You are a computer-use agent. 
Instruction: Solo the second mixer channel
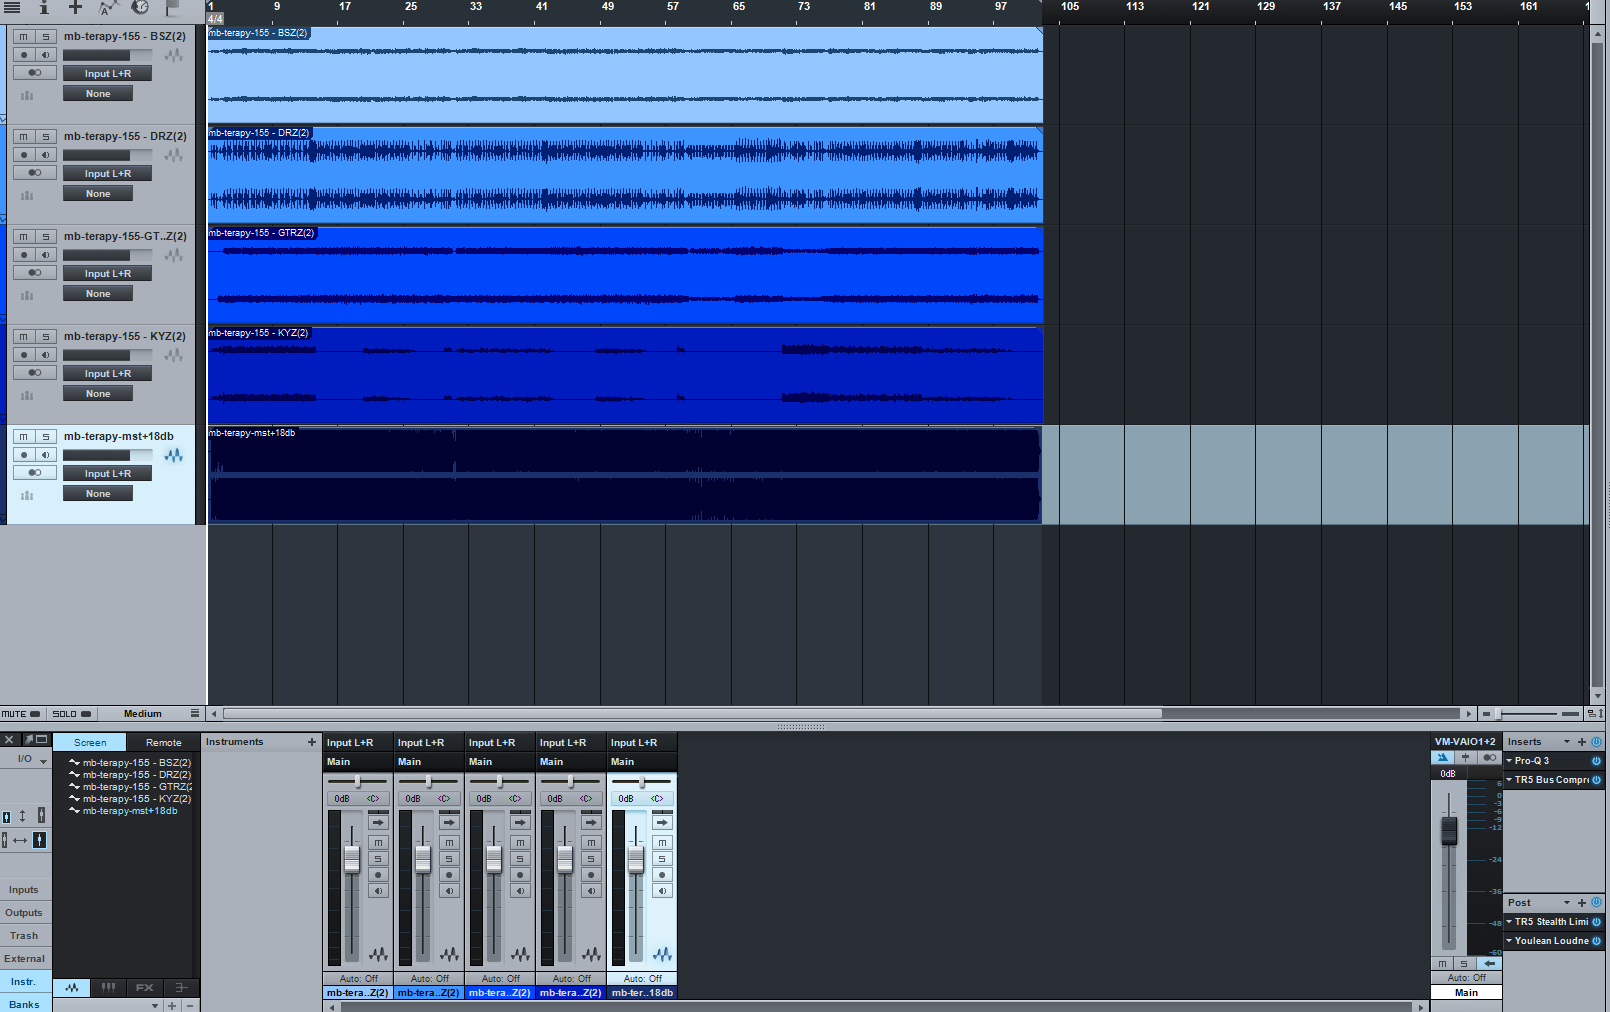coord(449,859)
